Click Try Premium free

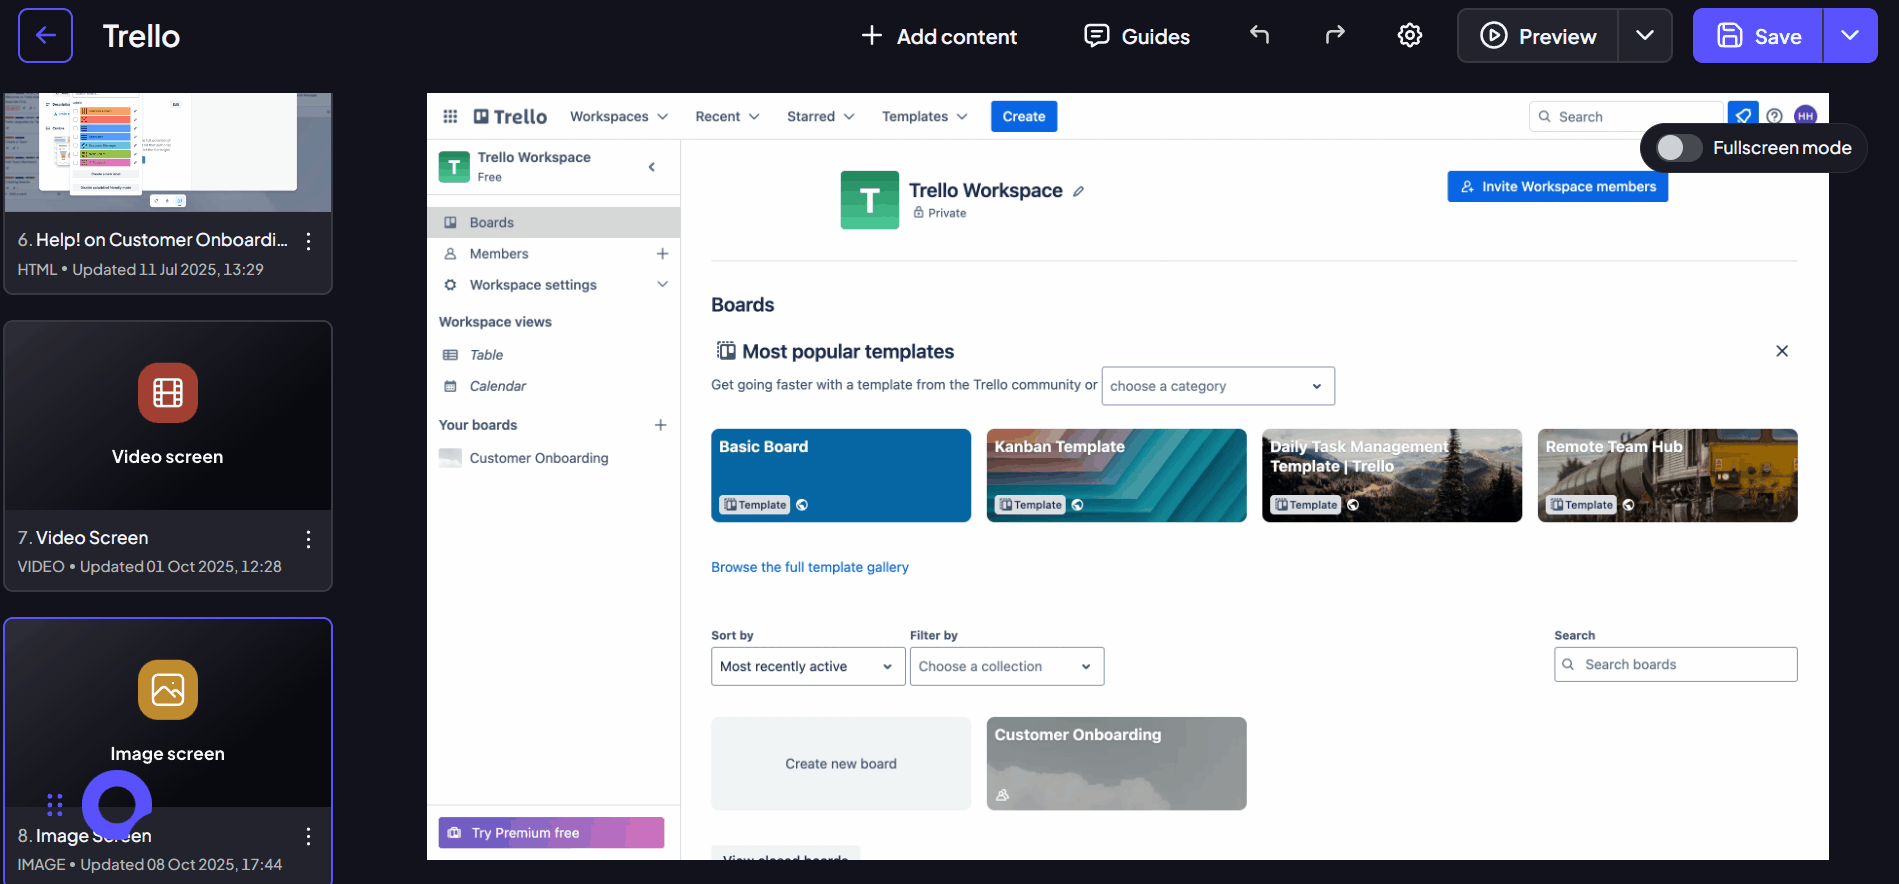click(551, 833)
